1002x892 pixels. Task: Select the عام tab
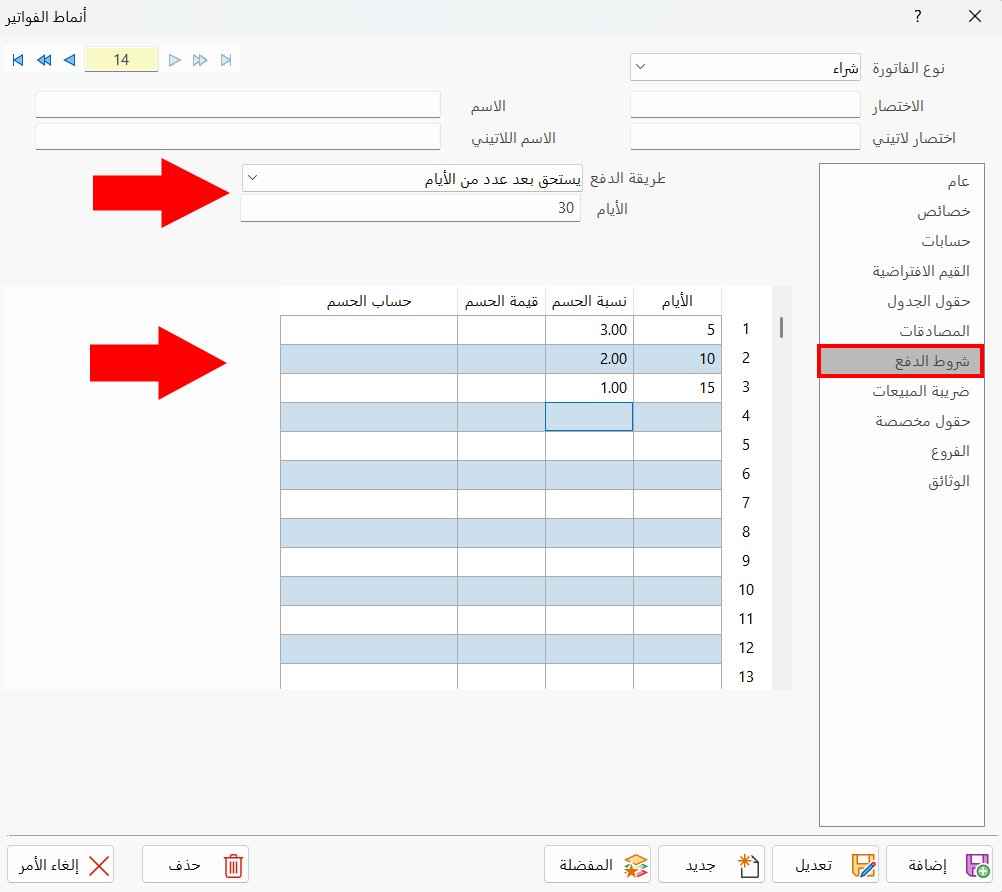[x=902, y=182]
